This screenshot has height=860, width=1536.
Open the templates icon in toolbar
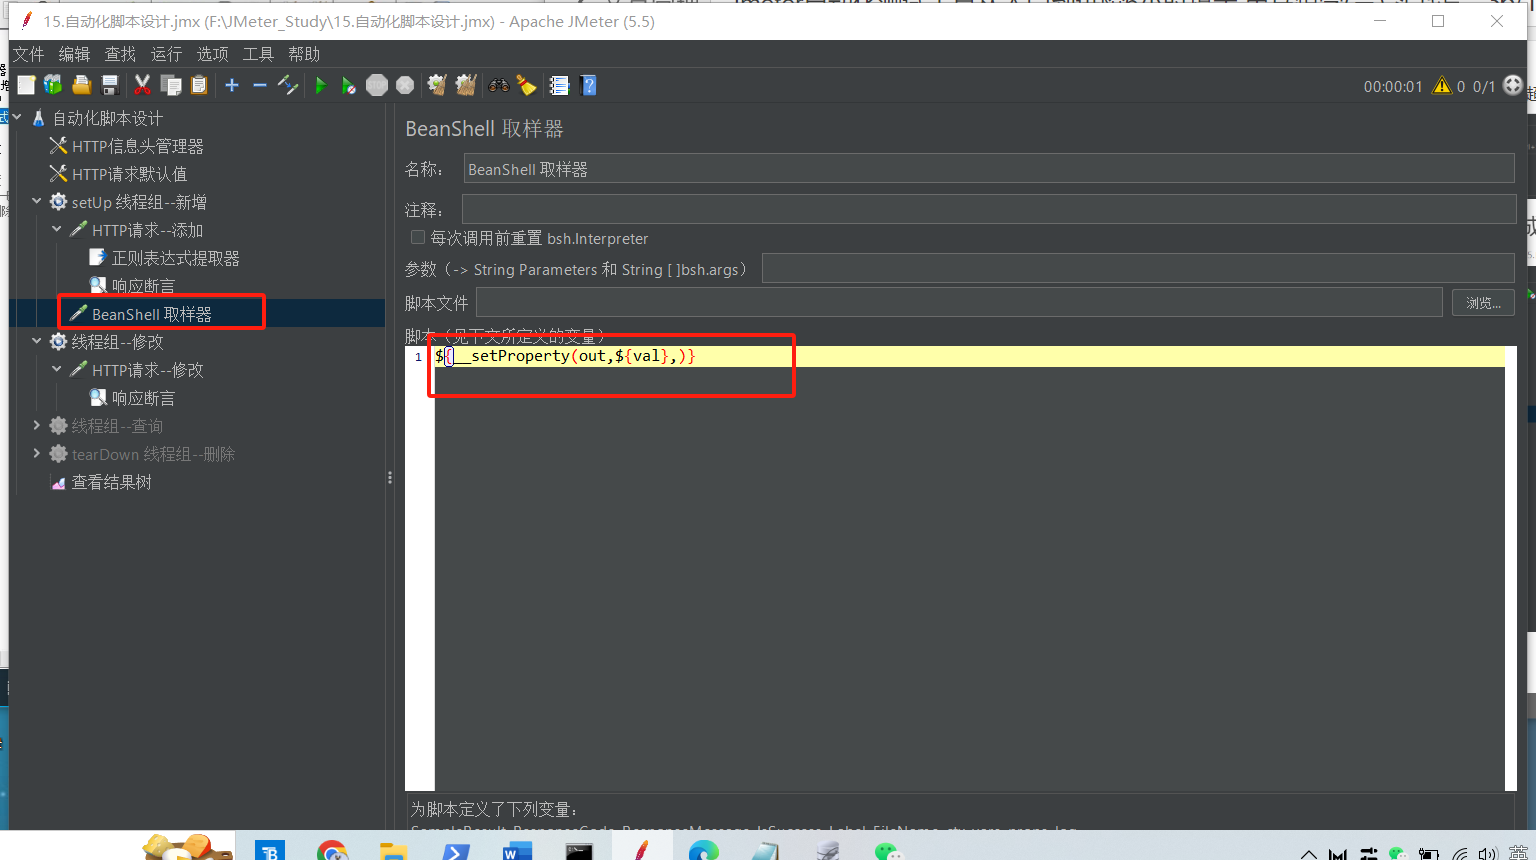[53, 86]
